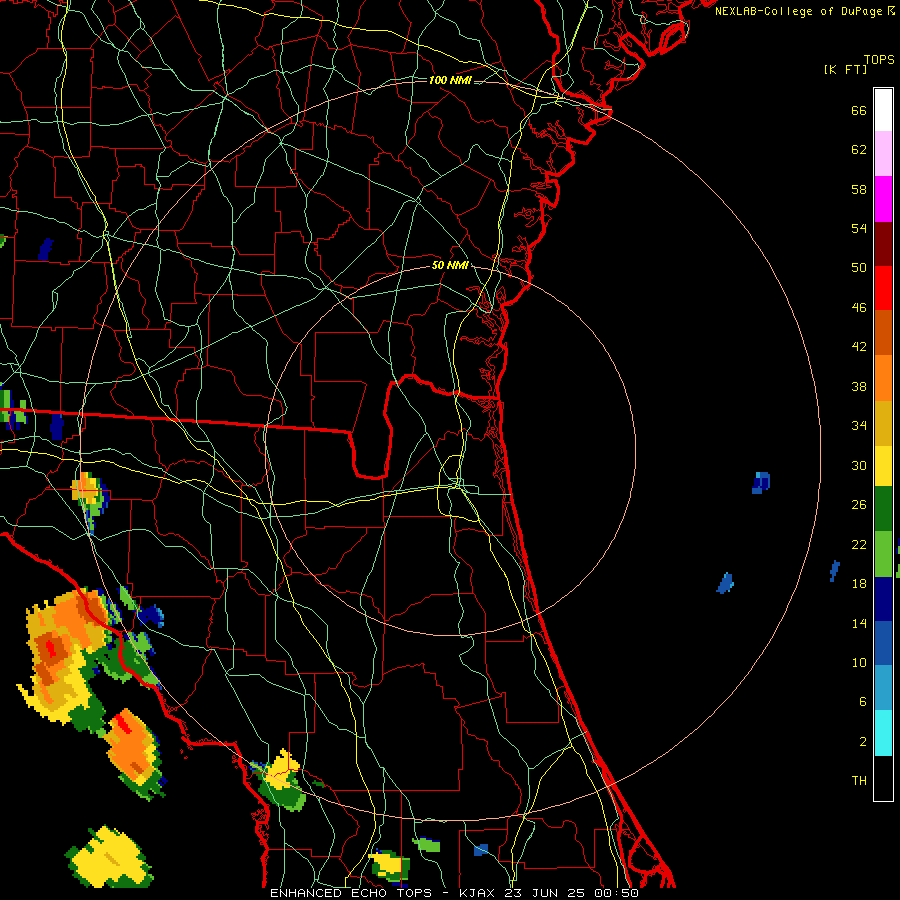Image resolution: width=900 pixels, height=900 pixels.
Task: Select the bright yellow legend swatch
Action: pos(883,465)
